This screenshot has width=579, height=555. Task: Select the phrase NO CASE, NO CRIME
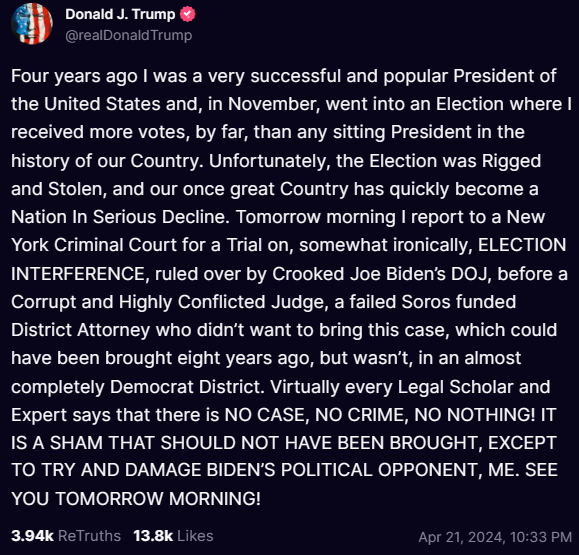(316, 415)
